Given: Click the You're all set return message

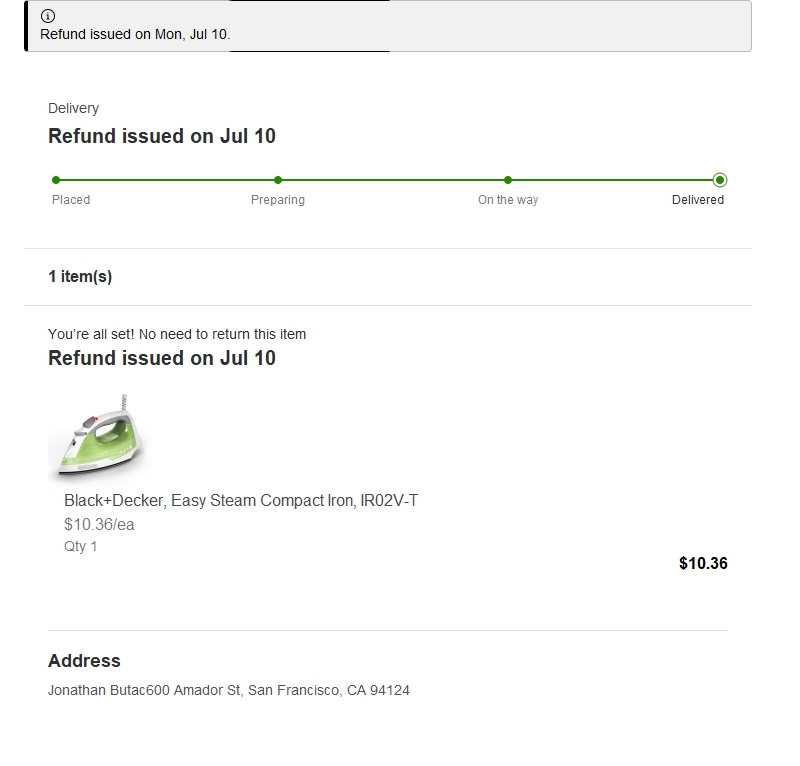Looking at the screenshot, I should pyautogui.click(x=177, y=334).
